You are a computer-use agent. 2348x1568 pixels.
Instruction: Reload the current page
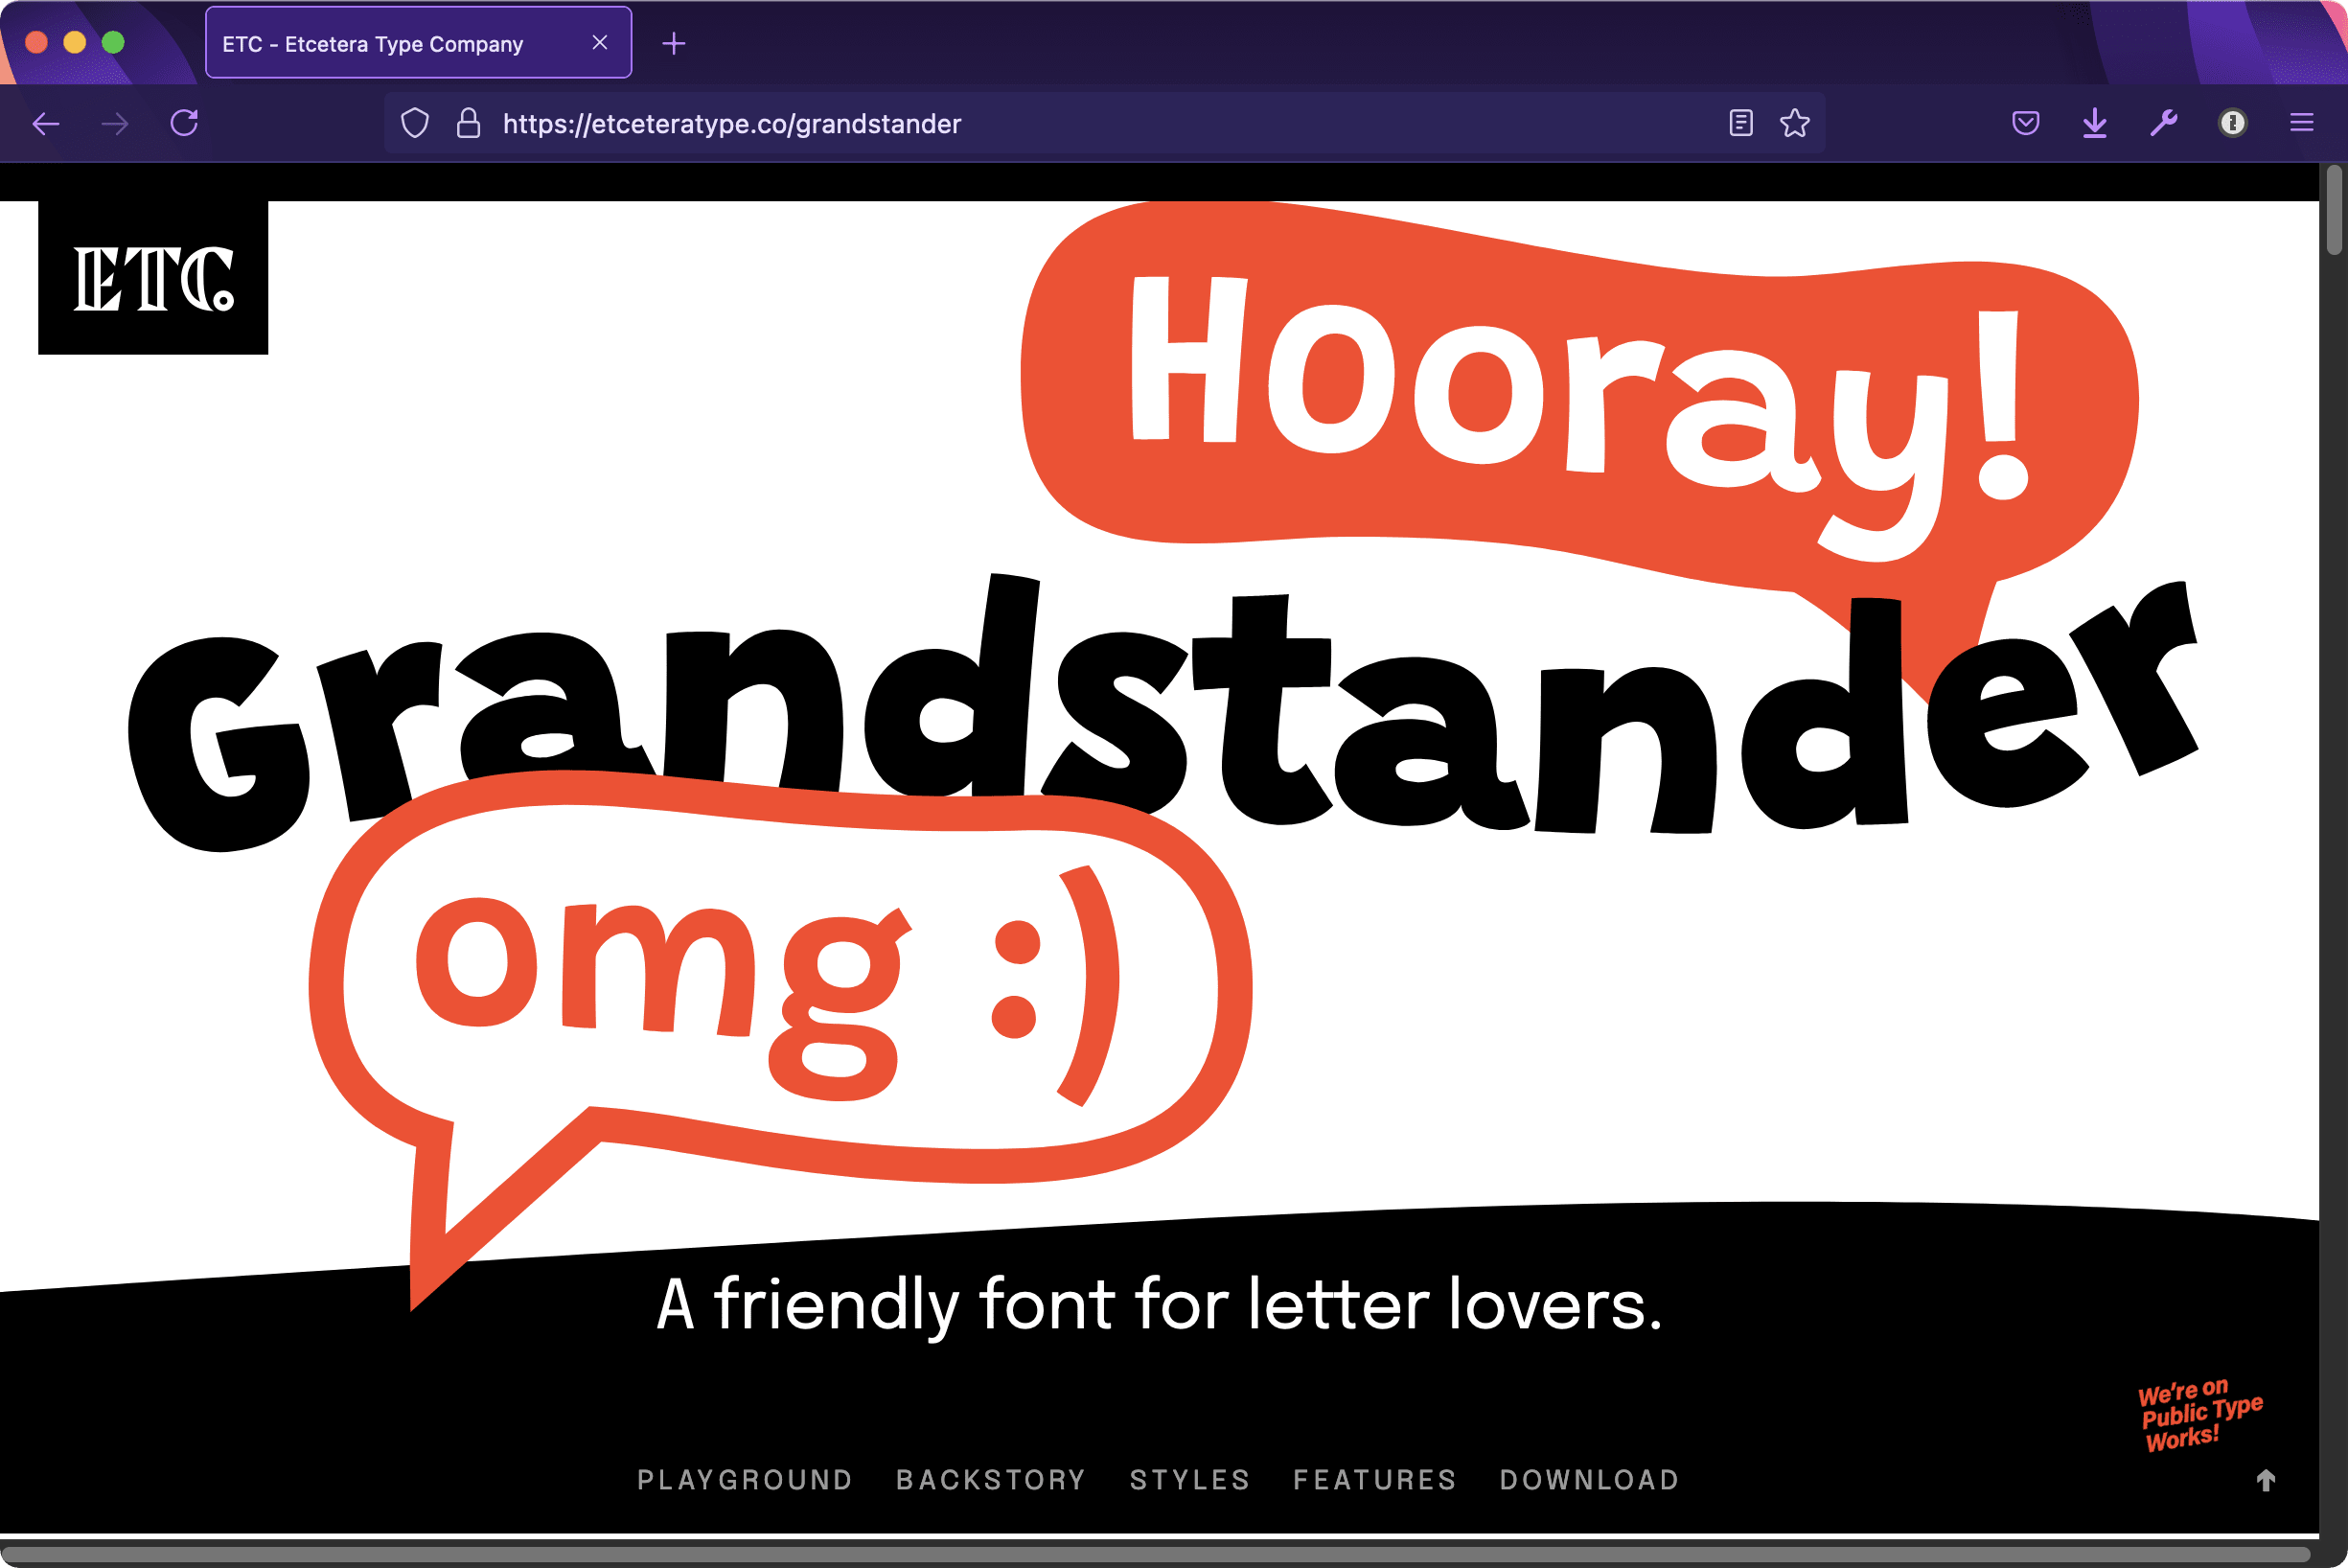point(184,124)
